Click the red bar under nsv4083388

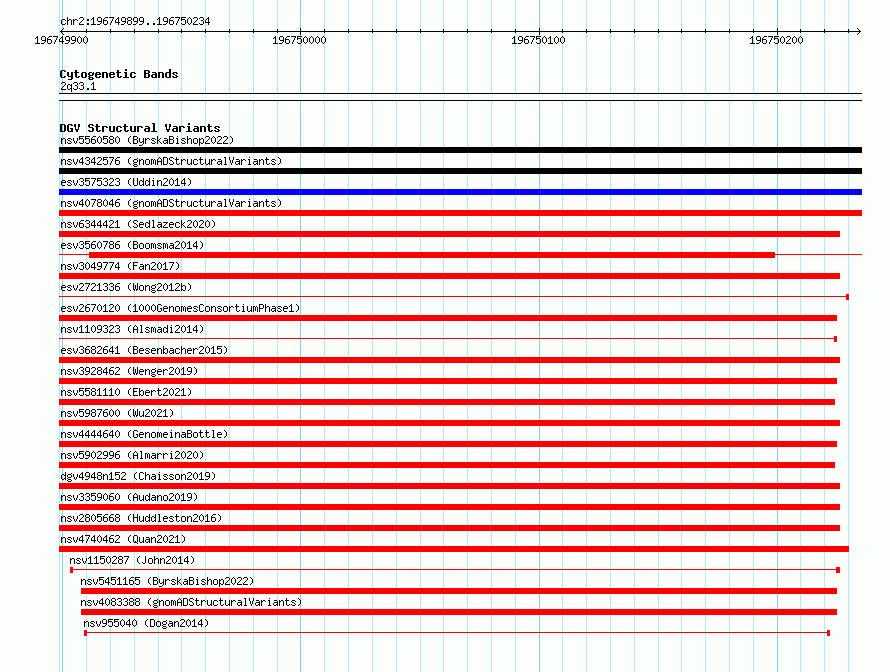(x=459, y=612)
